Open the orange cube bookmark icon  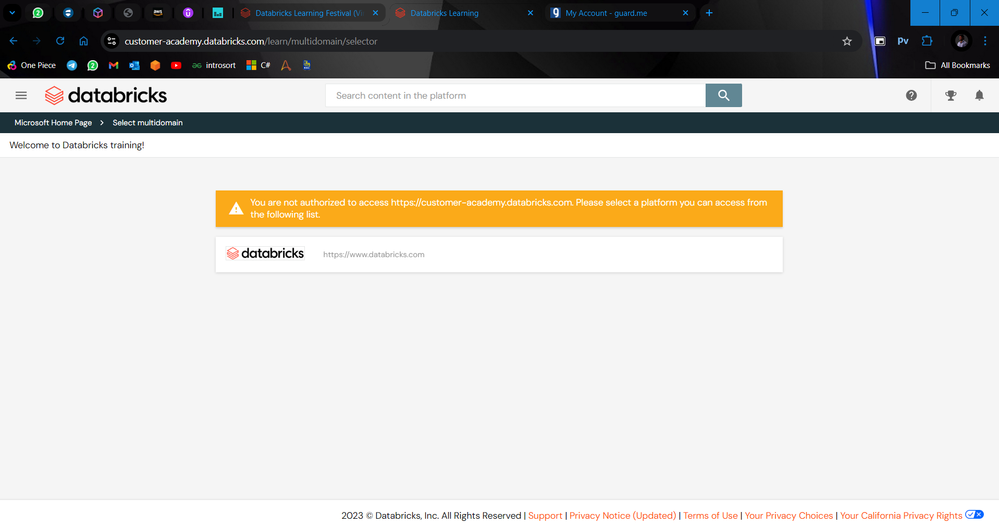[x=155, y=65]
